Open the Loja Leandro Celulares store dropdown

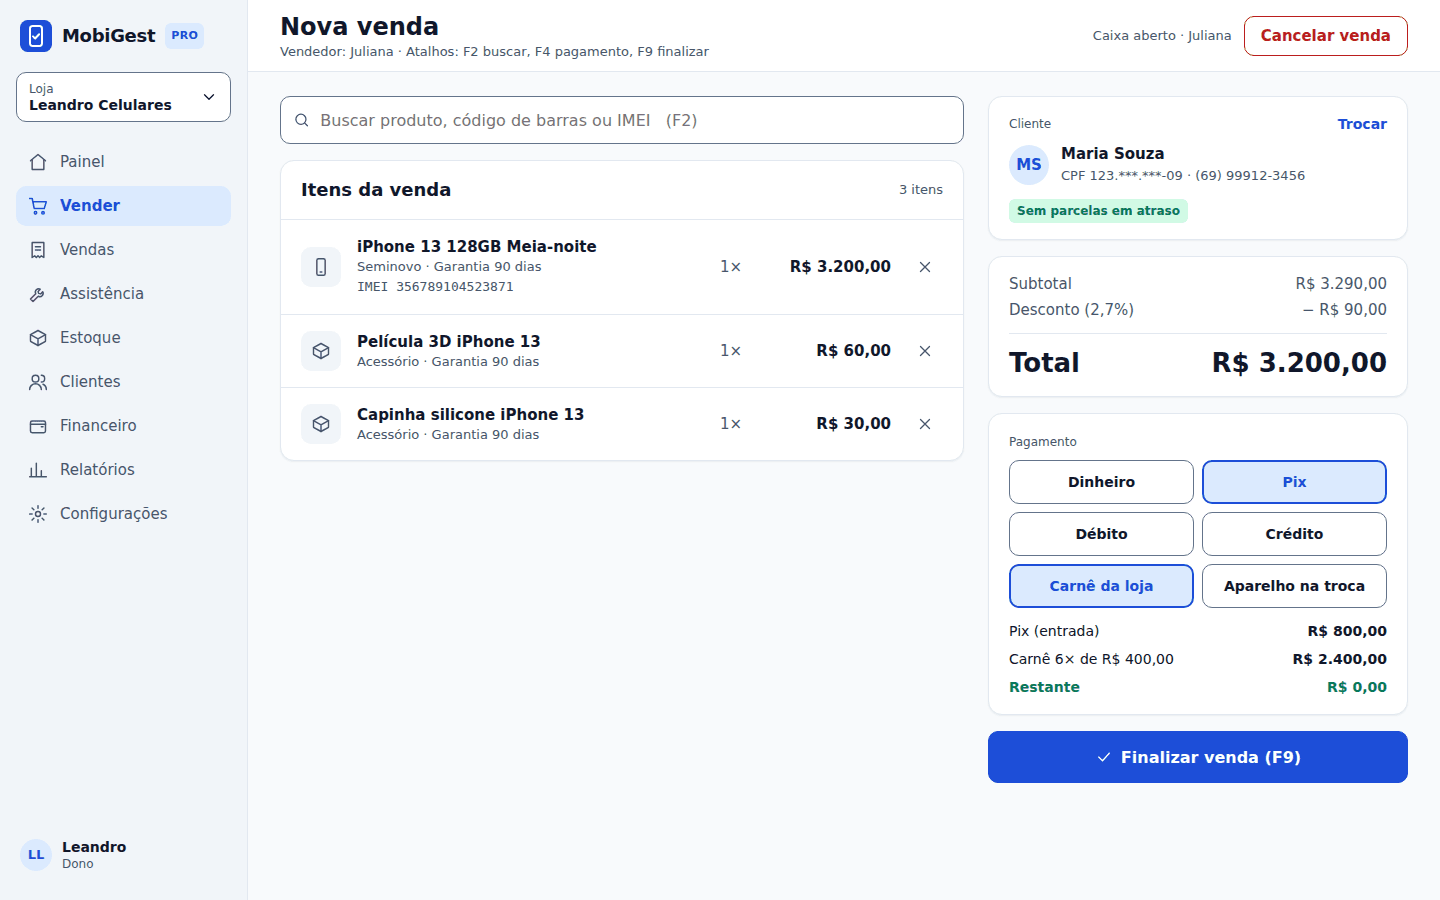pyautogui.click(x=123, y=97)
